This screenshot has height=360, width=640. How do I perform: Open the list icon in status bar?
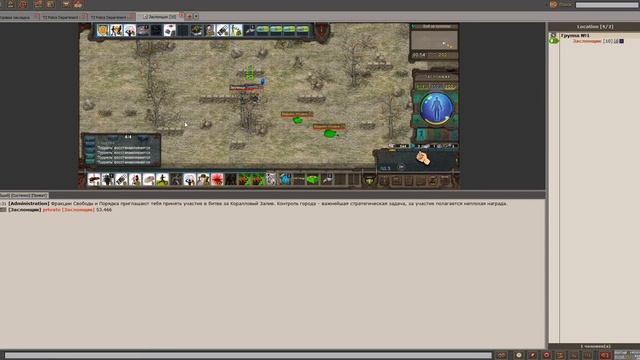pyautogui.click(x=560, y=356)
